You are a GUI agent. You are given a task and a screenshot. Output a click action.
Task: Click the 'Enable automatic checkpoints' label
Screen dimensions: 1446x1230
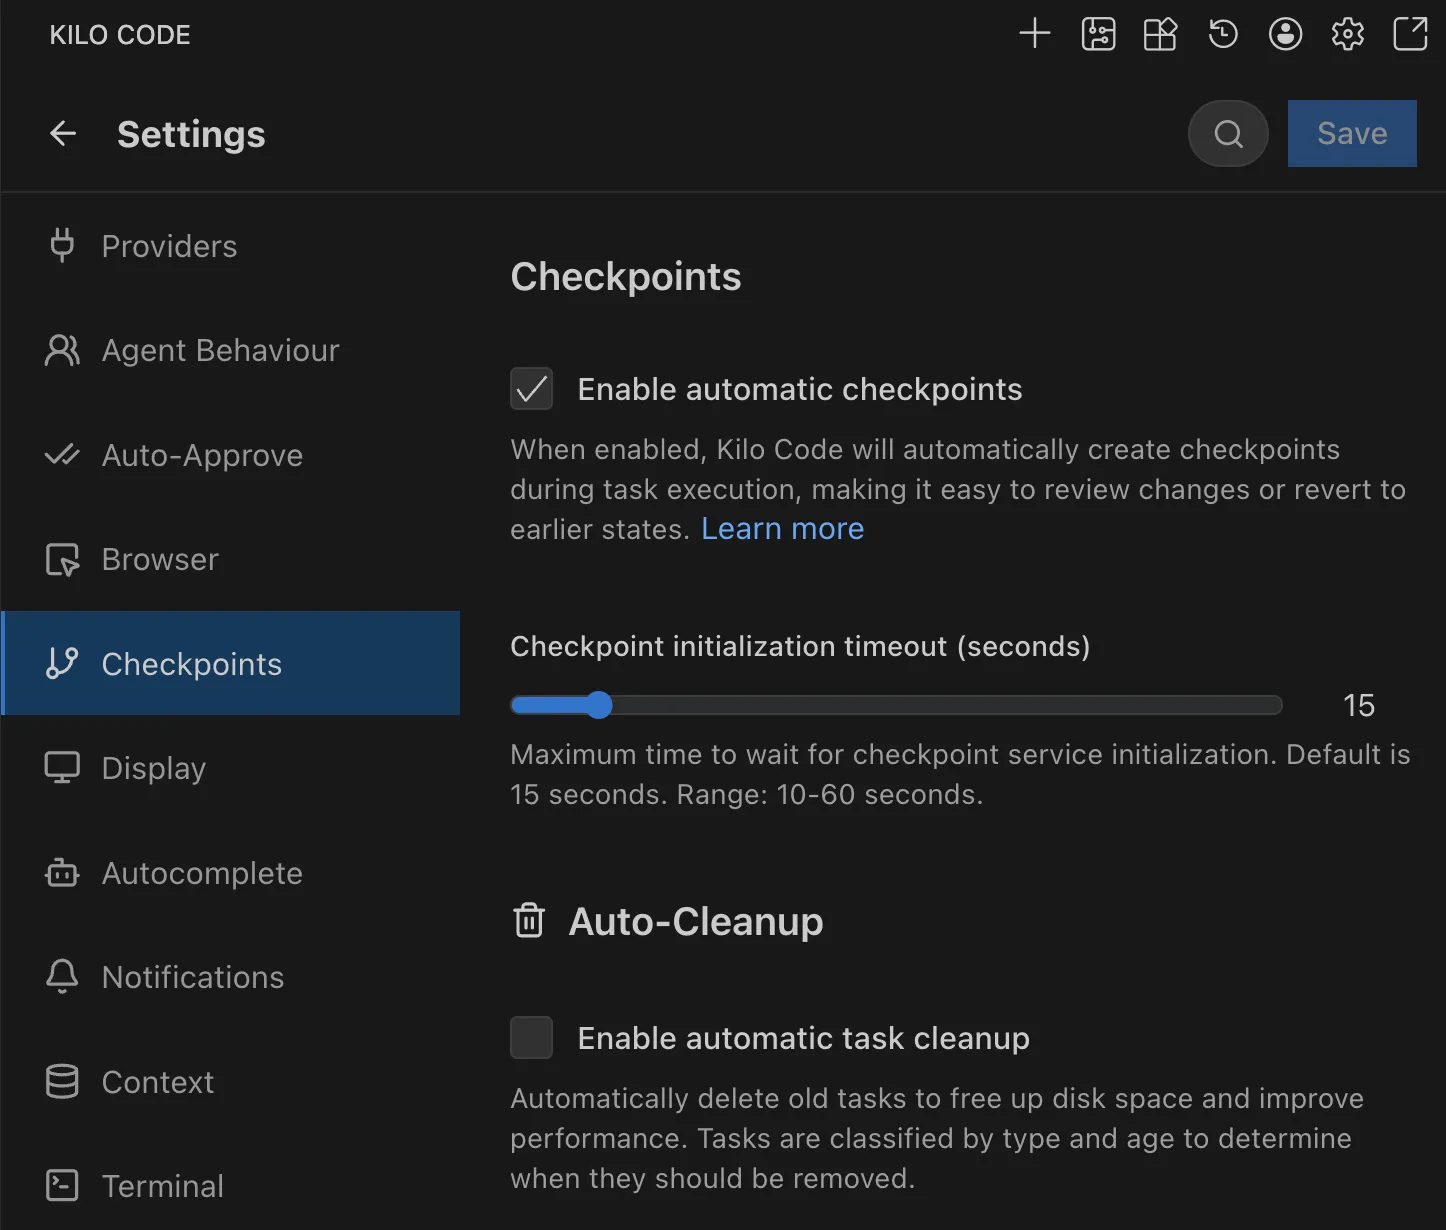[x=800, y=389]
